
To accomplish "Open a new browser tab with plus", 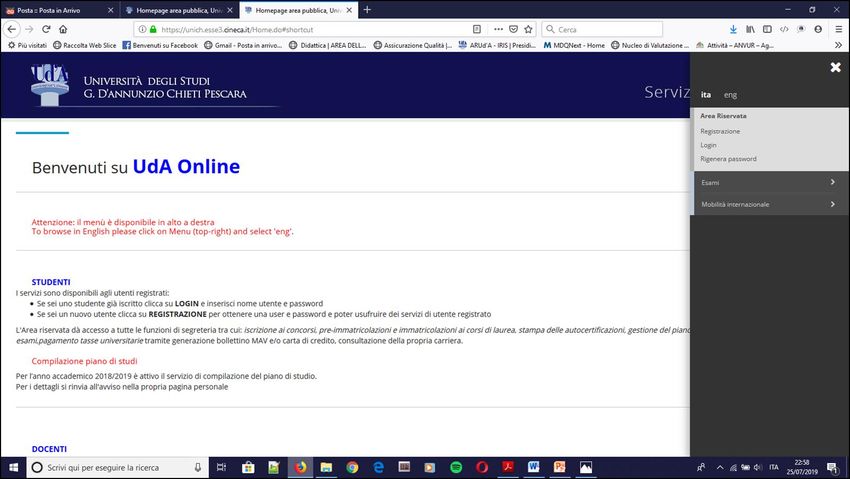I will coord(367,9).
